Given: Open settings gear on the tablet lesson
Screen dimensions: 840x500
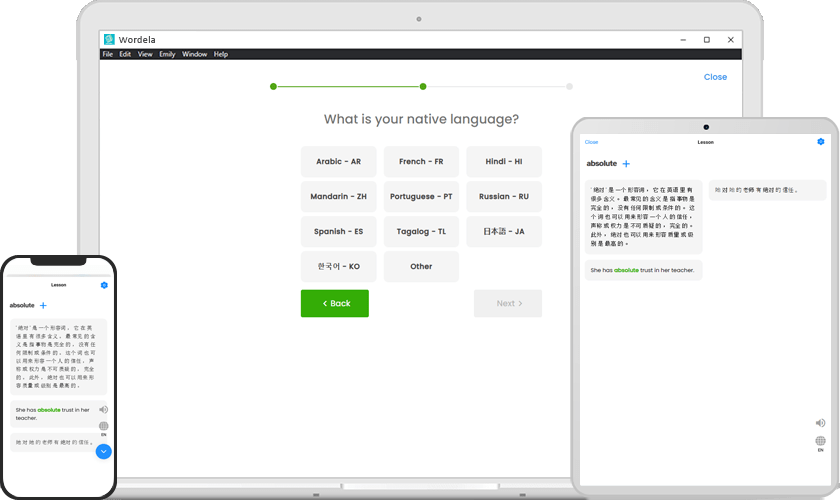Looking at the screenshot, I should [x=820, y=141].
